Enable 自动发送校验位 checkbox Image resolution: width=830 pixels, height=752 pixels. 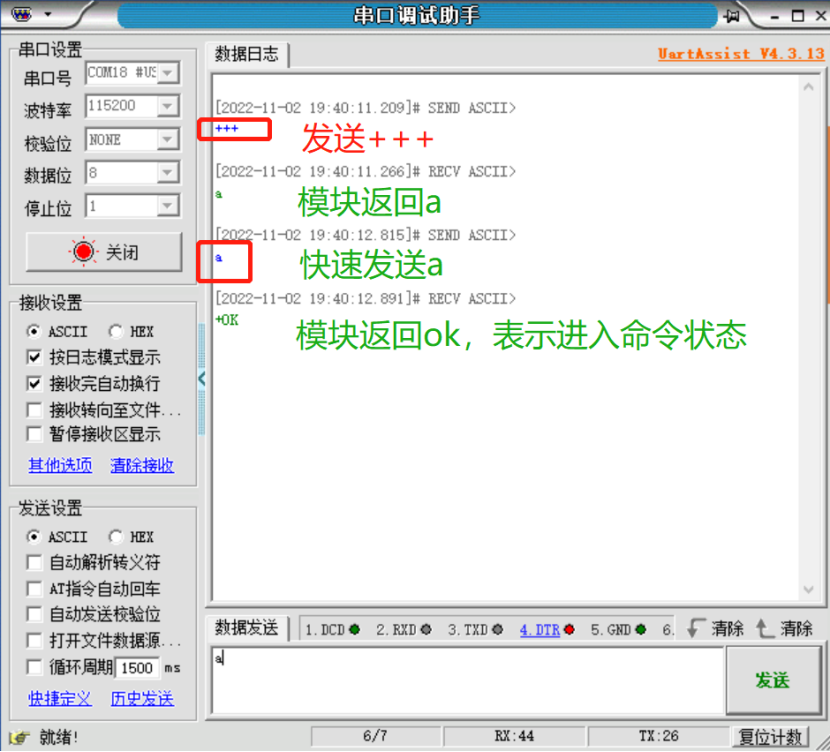pos(34,614)
